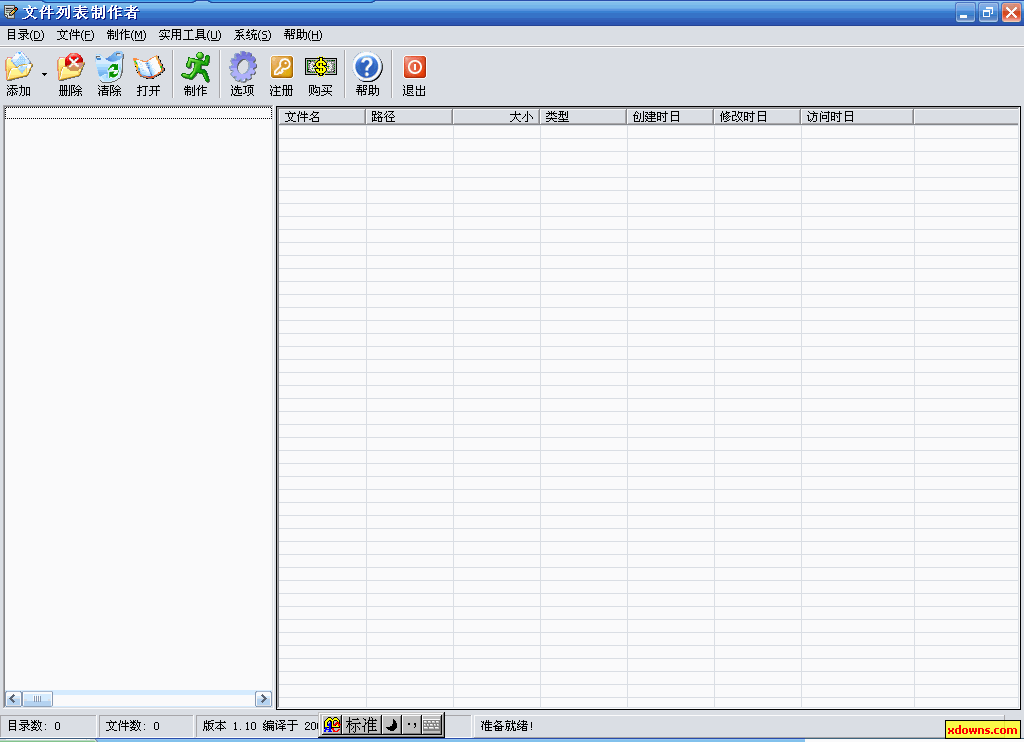Viewport: 1024px width, 742px height.
Task: Sort by the 创建时日 column header
Action: click(670, 117)
